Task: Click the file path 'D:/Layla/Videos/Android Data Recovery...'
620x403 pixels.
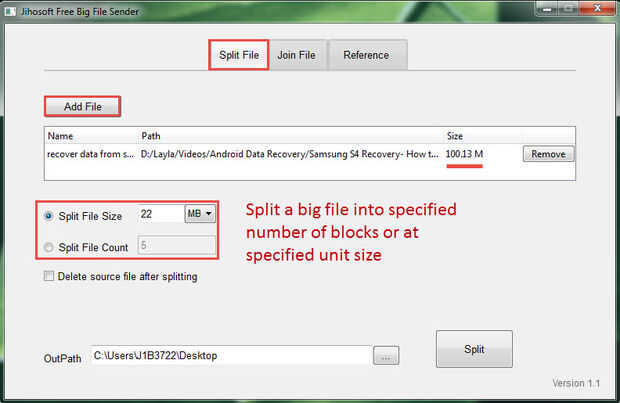Action: tap(289, 154)
